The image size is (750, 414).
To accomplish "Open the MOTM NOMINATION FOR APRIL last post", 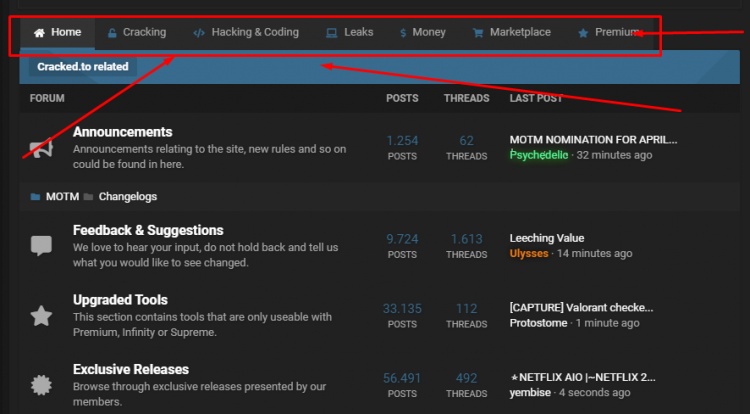I will 593,140.
